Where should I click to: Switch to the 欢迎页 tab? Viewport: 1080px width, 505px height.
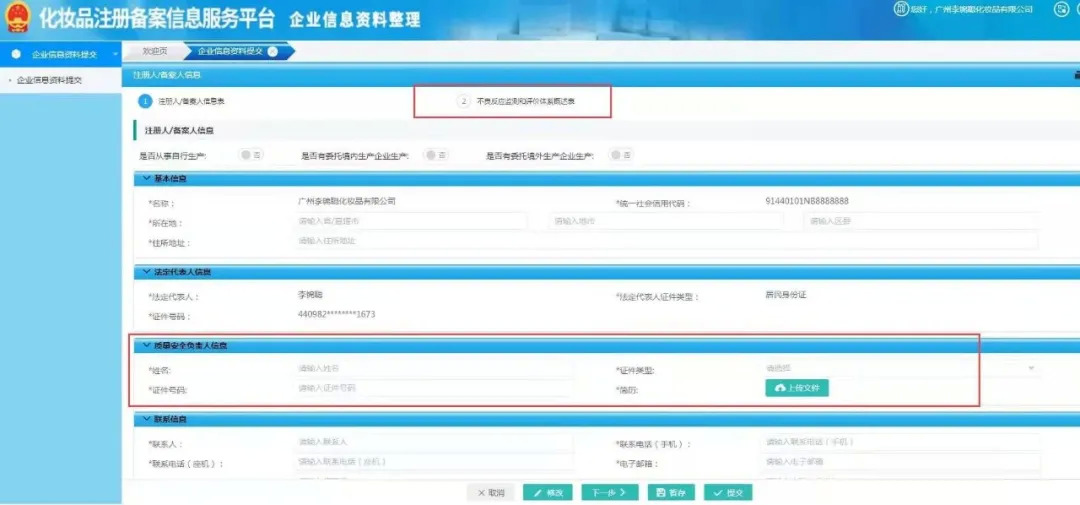[x=155, y=52]
